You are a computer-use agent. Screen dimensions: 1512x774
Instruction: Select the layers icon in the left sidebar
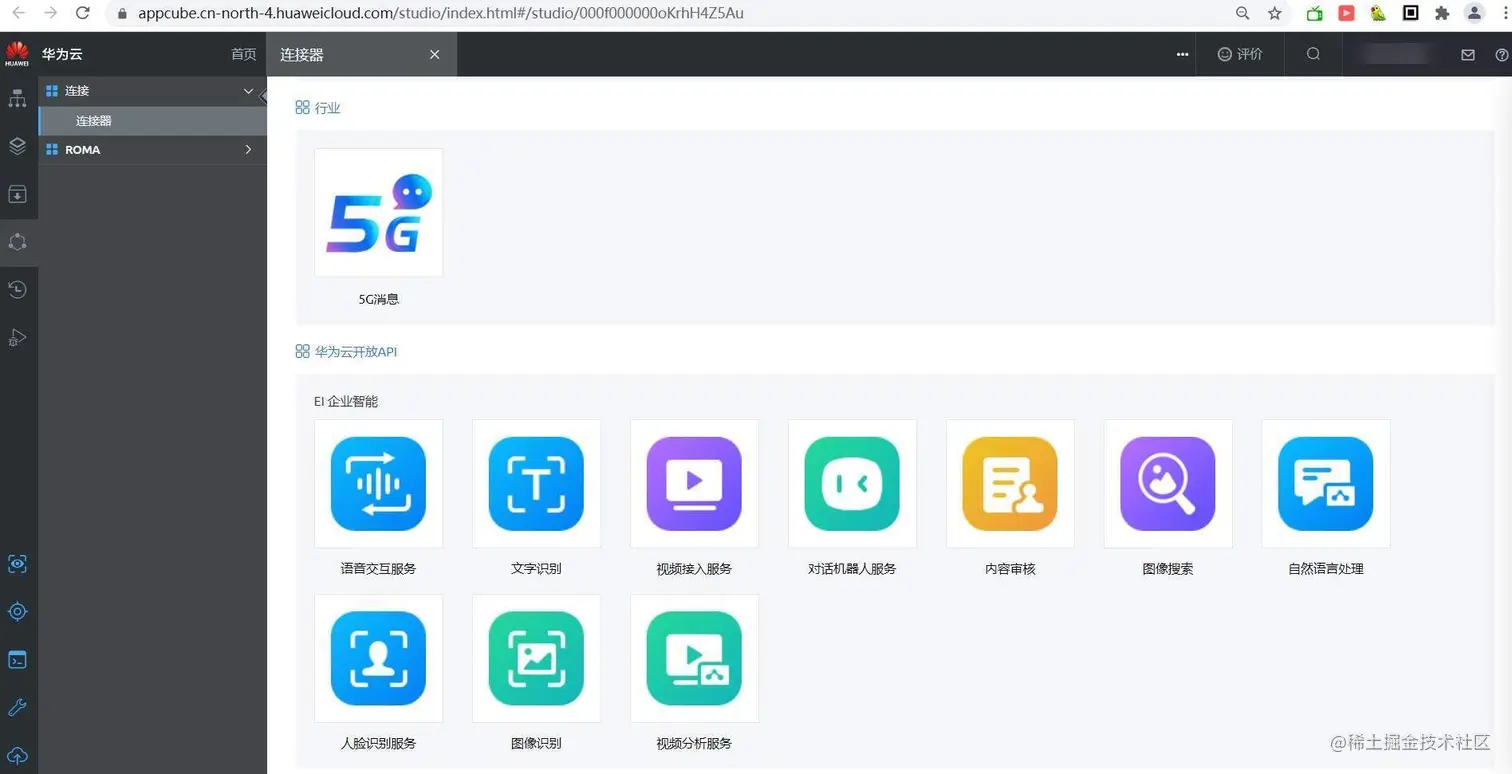pyautogui.click(x=17, y=146)
